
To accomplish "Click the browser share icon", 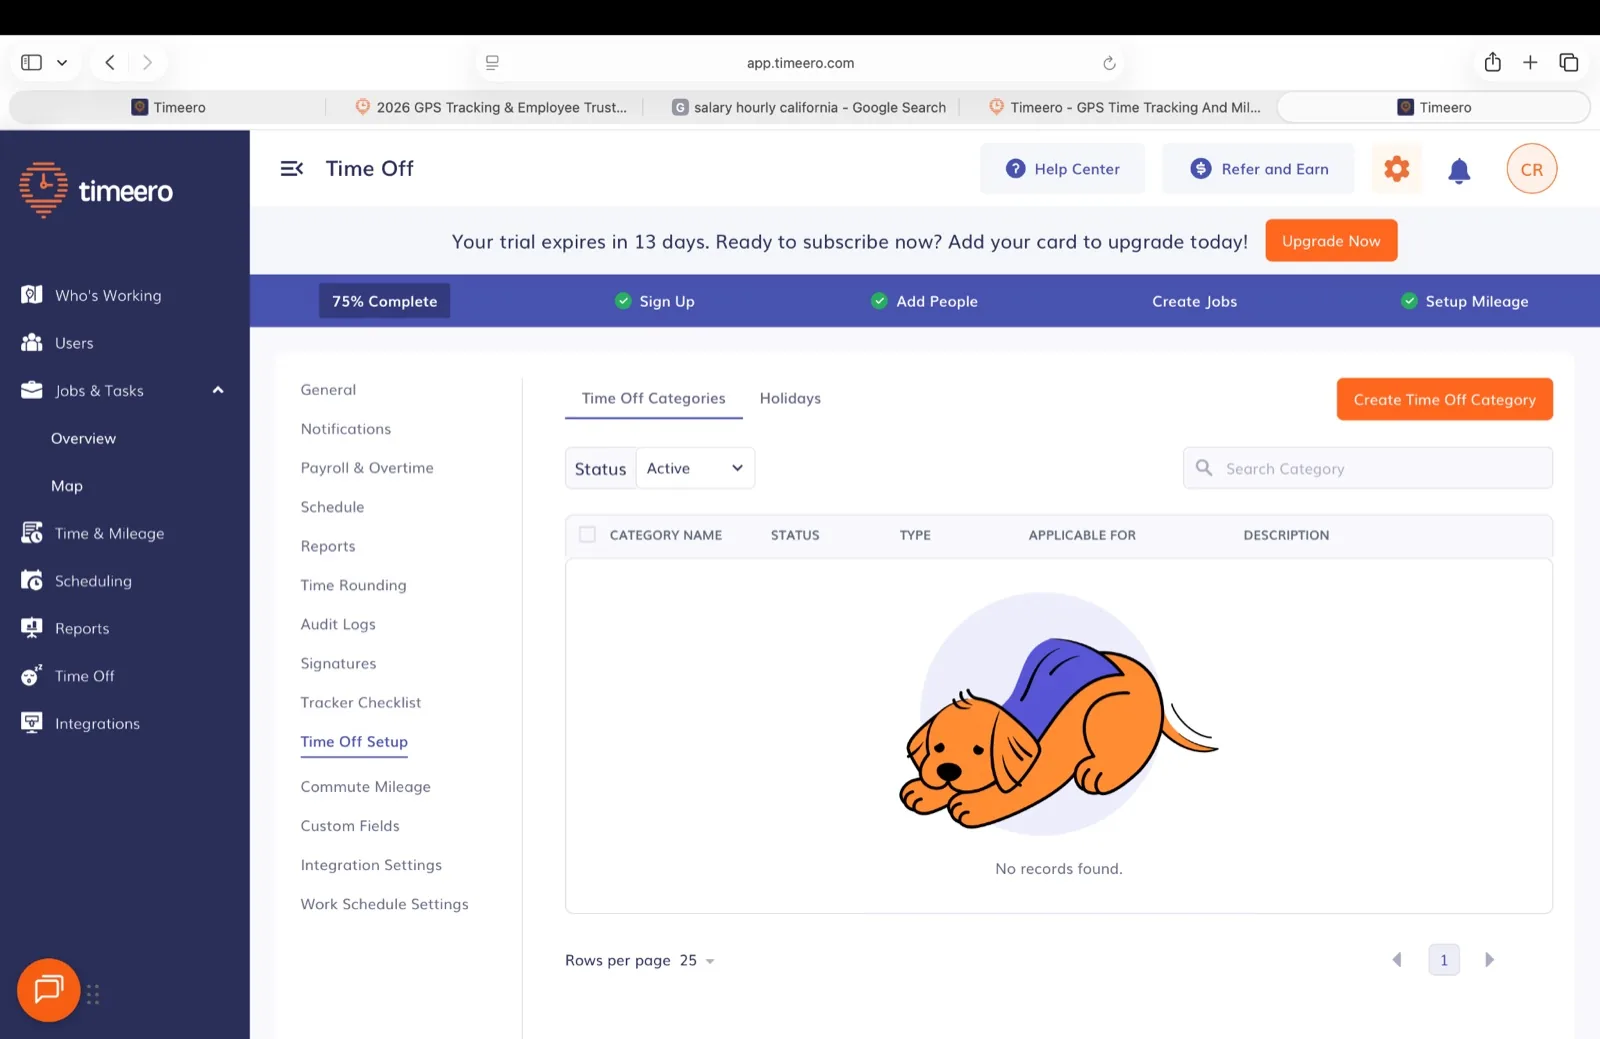I will pos(1492,62).
